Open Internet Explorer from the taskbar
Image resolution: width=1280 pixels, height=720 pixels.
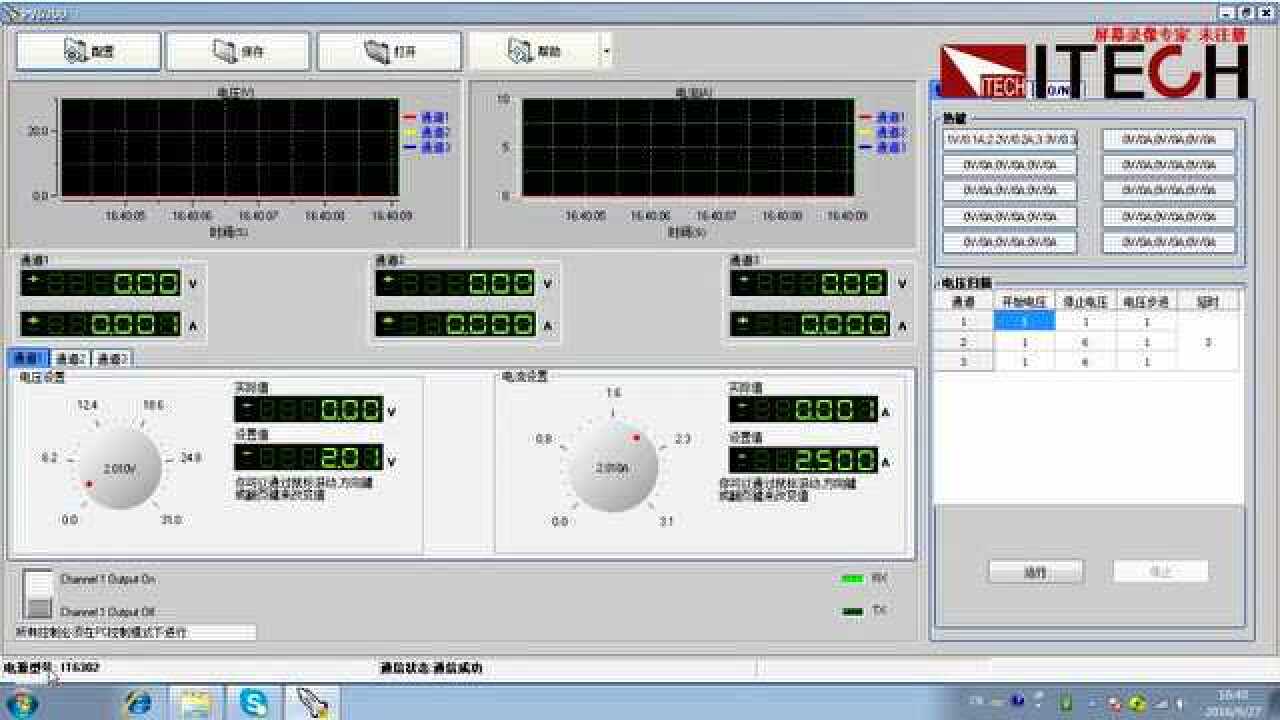[139, 703]
